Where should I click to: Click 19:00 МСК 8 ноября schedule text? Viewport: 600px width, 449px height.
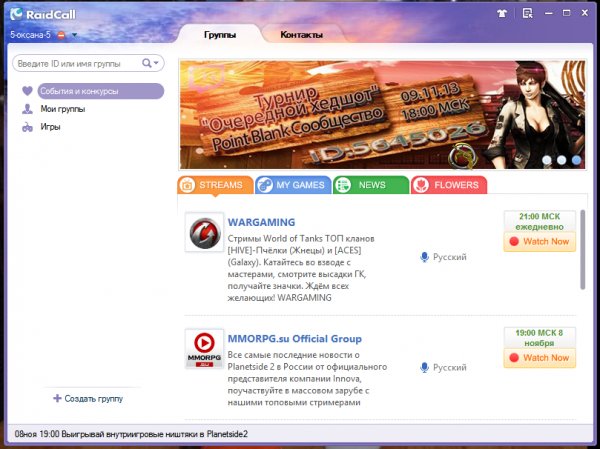pos(540,338)
